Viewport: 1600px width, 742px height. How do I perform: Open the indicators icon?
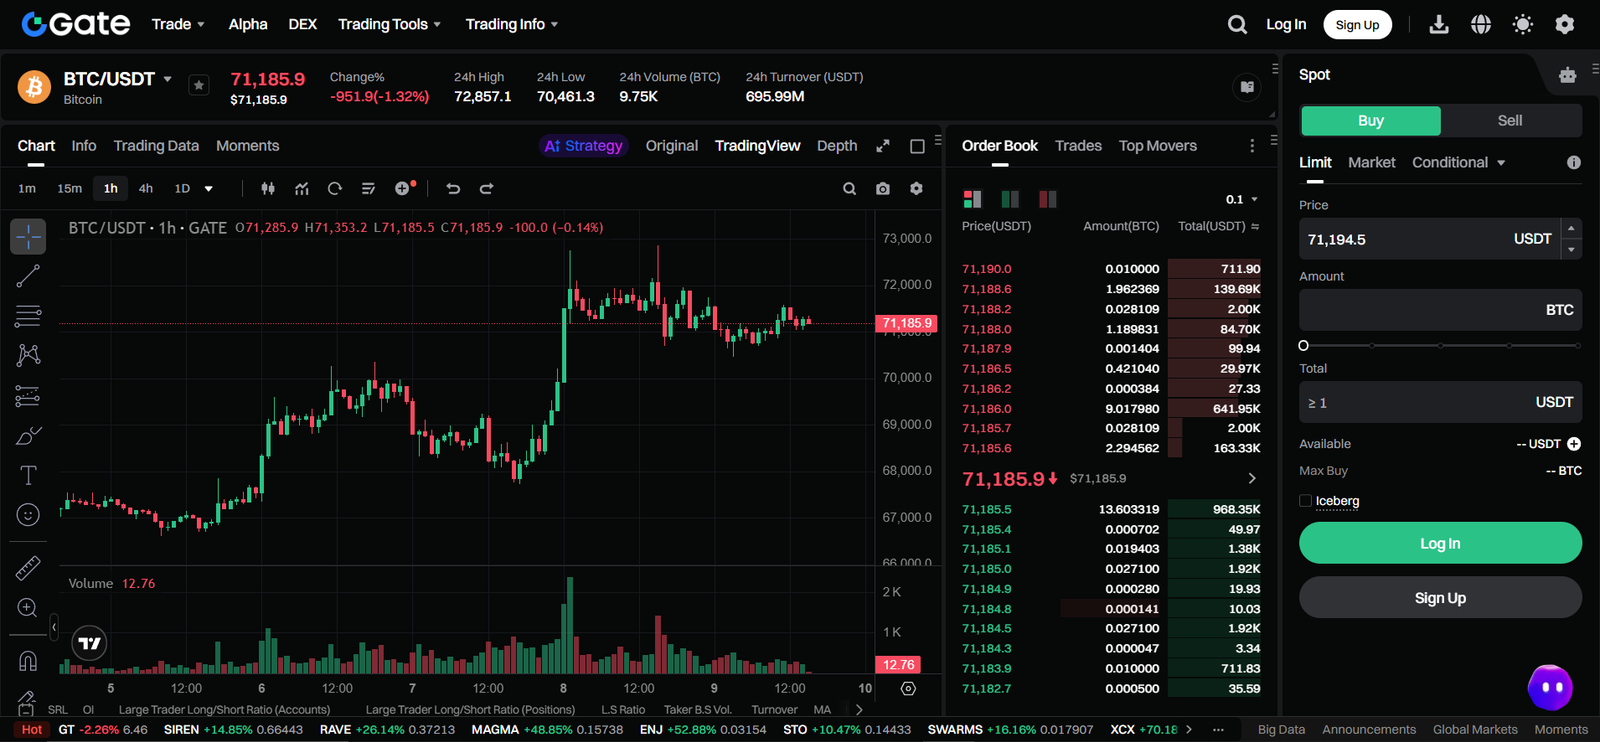pyautogui.click(x=301, y=188)
